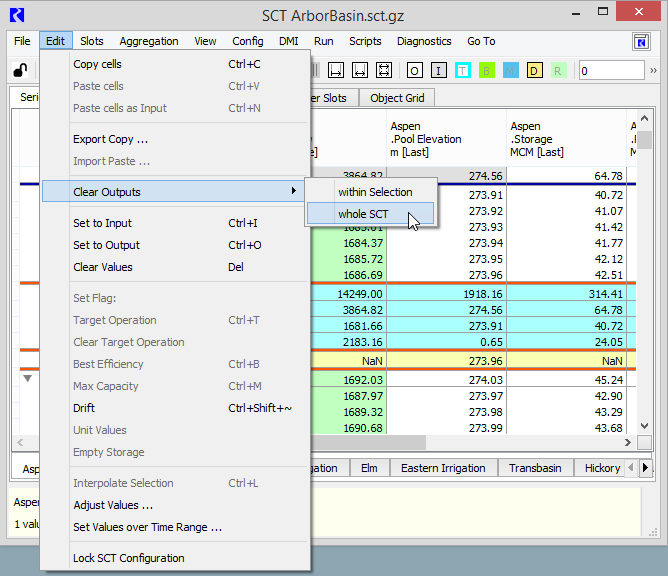Screen dimensions: 668x576
Task: Click the lock icon in the toolbar
Action: pyautogui.click(x=19, y=71)
